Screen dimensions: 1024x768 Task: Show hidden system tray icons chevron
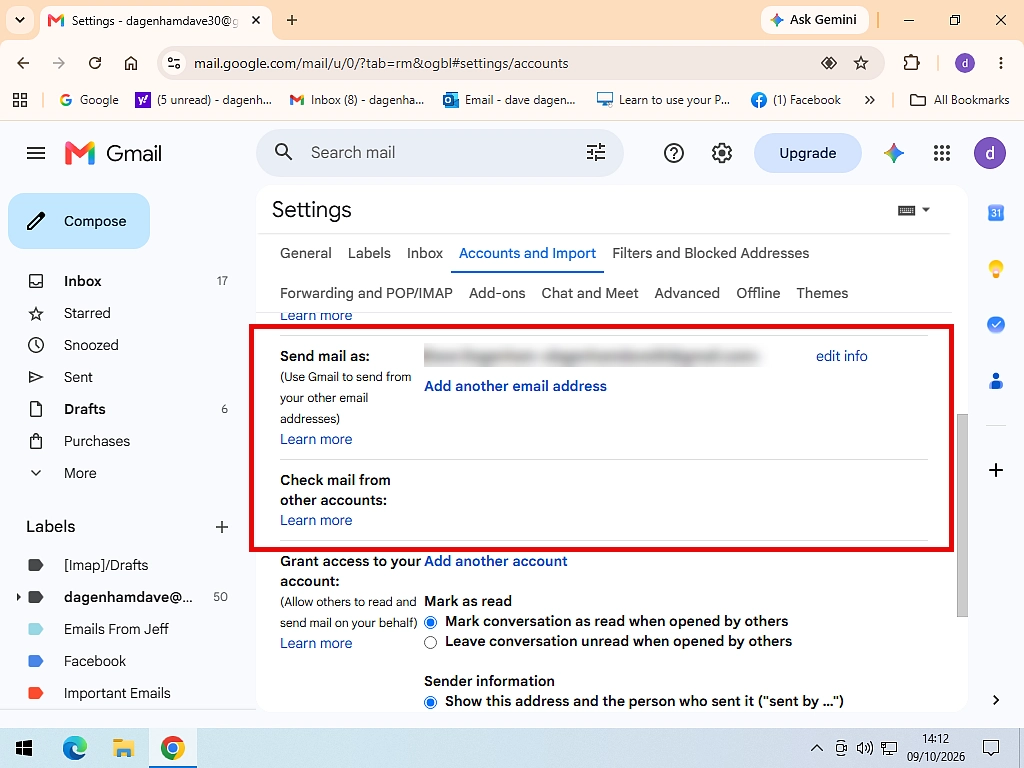[816, 748]
